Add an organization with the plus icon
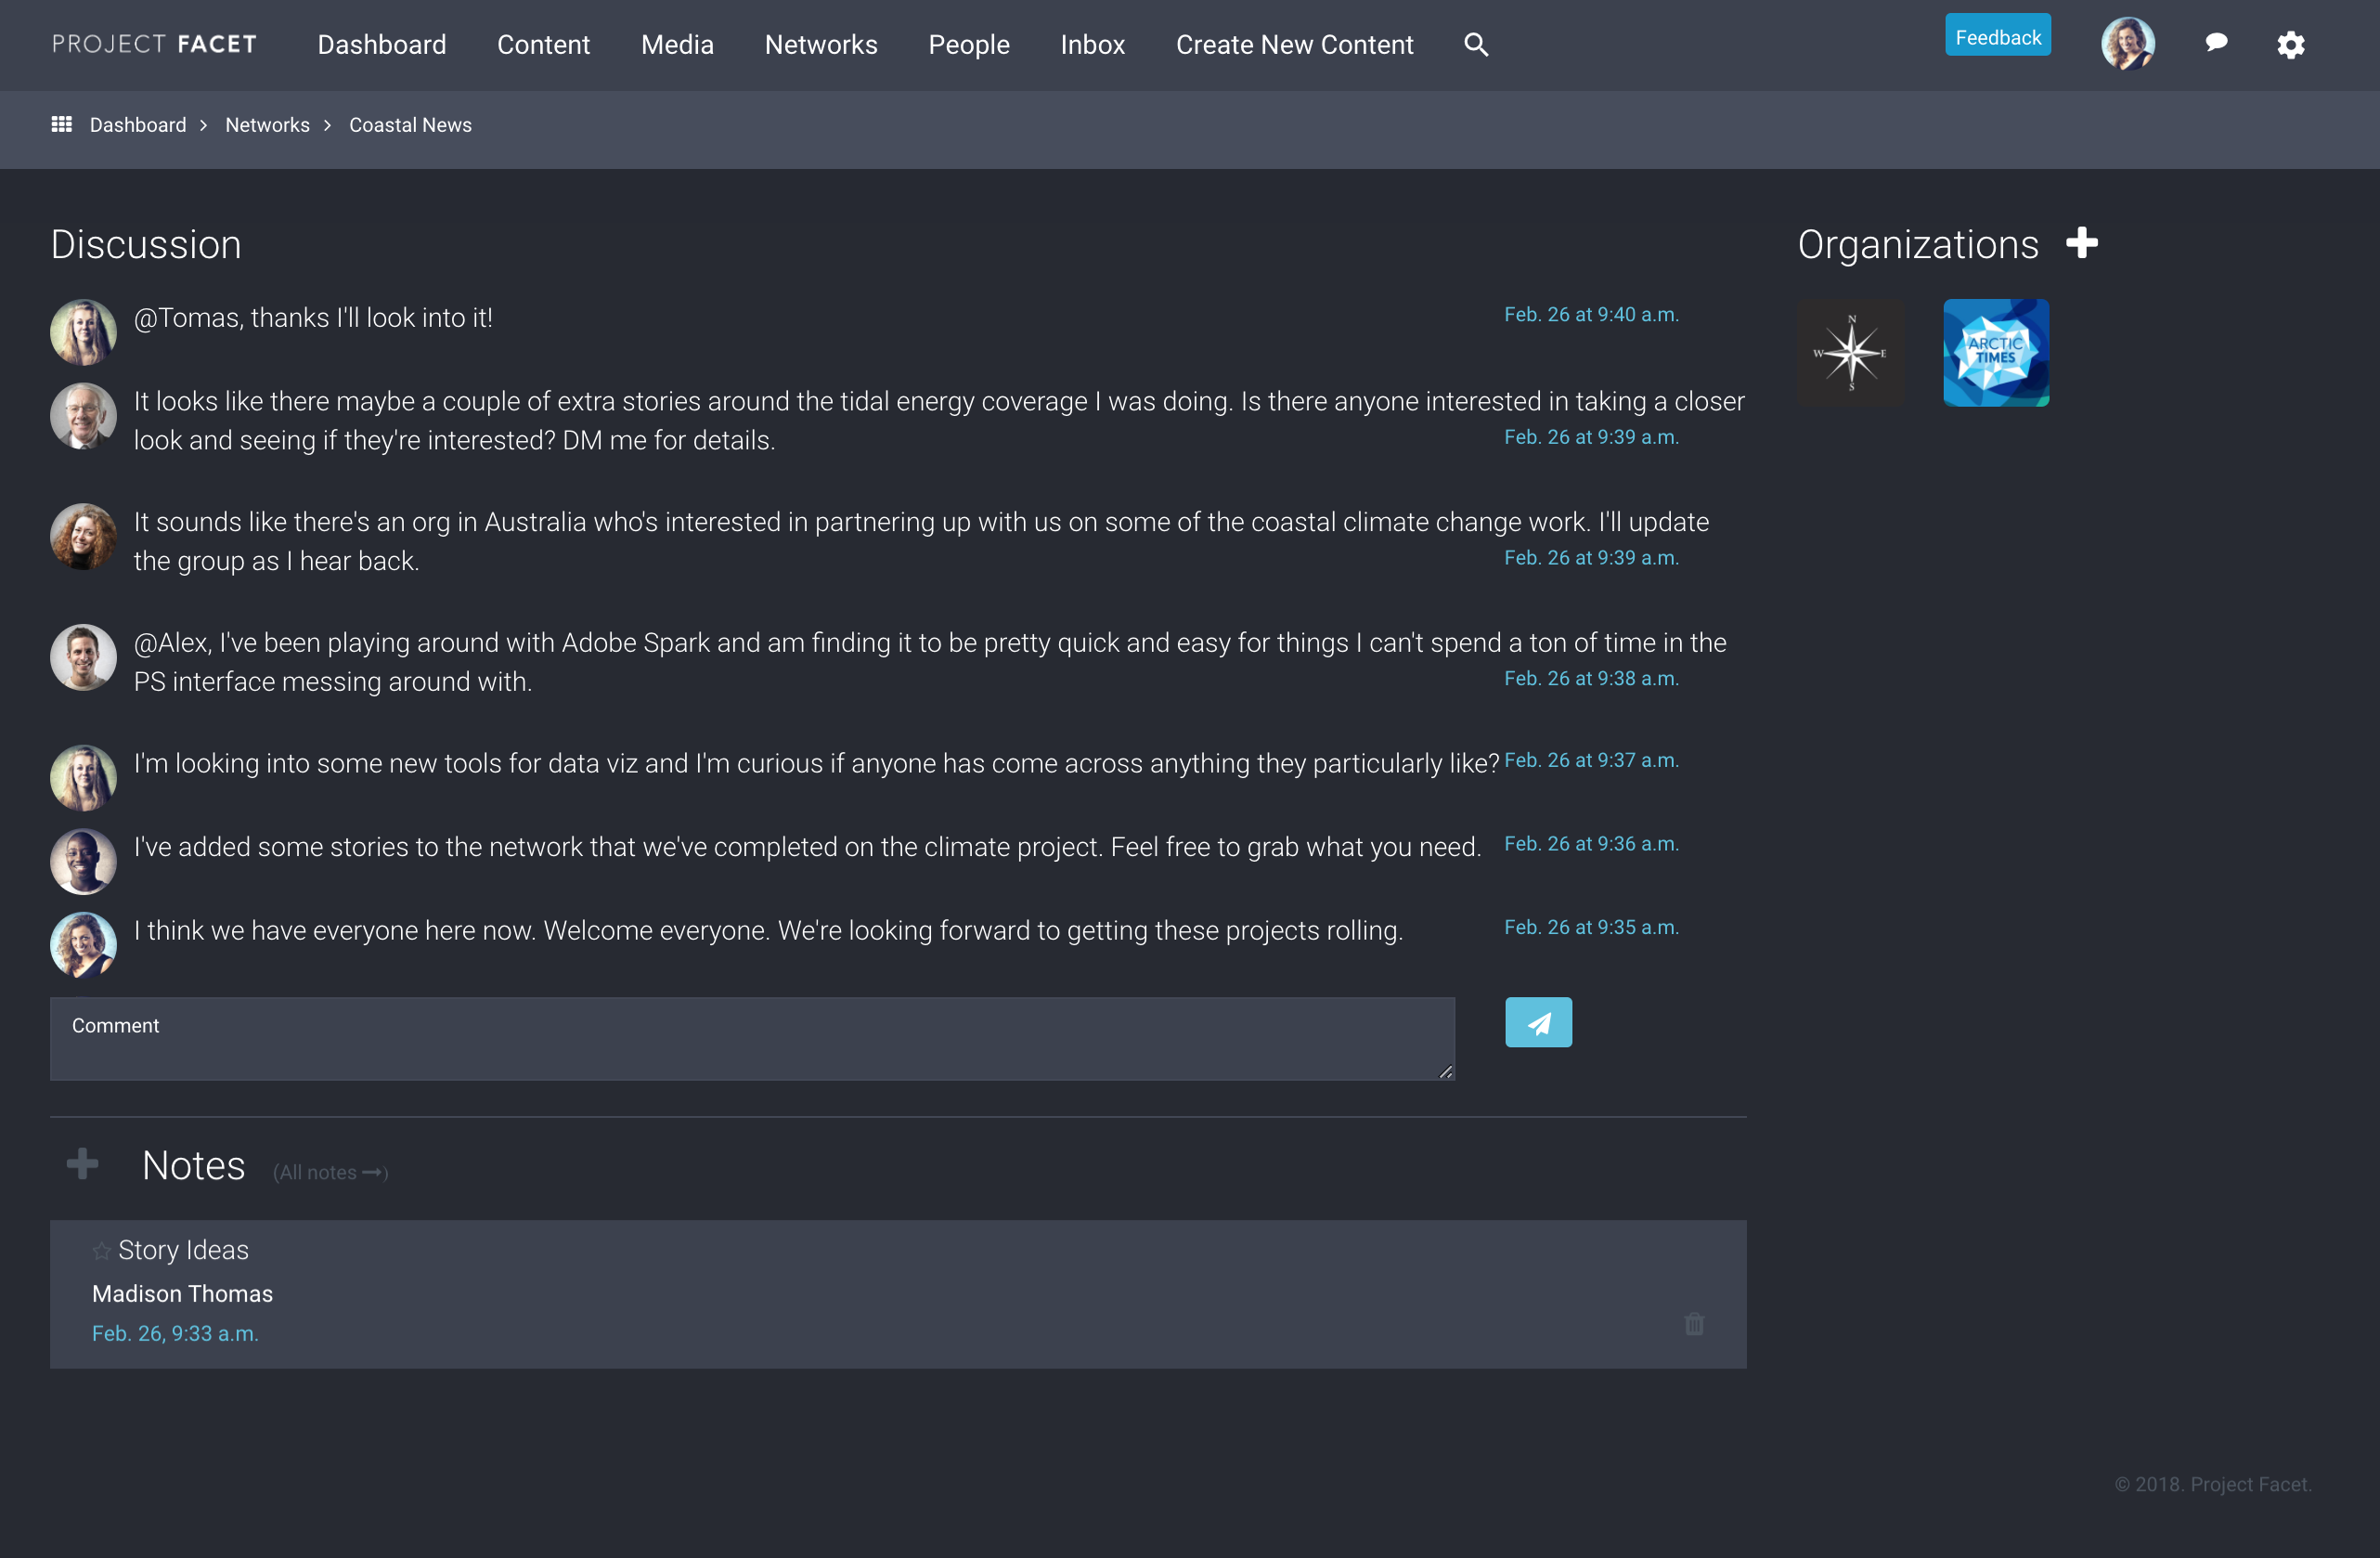2380x1558 pixels. (2083, 243)
